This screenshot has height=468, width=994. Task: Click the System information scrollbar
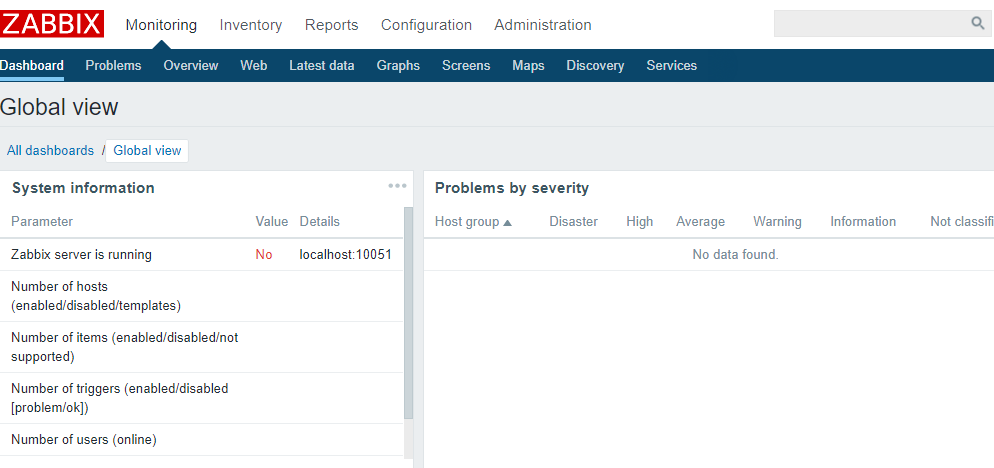click(x=408, y=312)
